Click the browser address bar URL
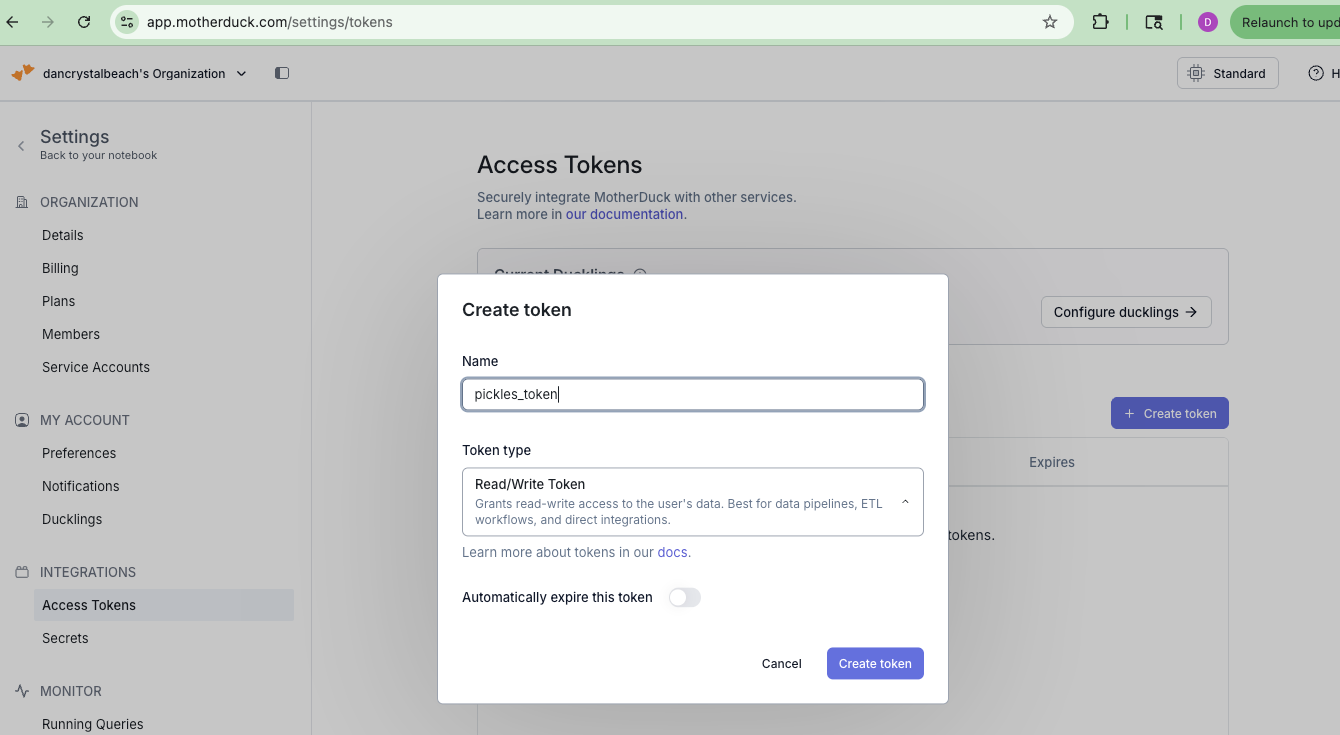Screen dimensions: 1340x735 [269, 22]
